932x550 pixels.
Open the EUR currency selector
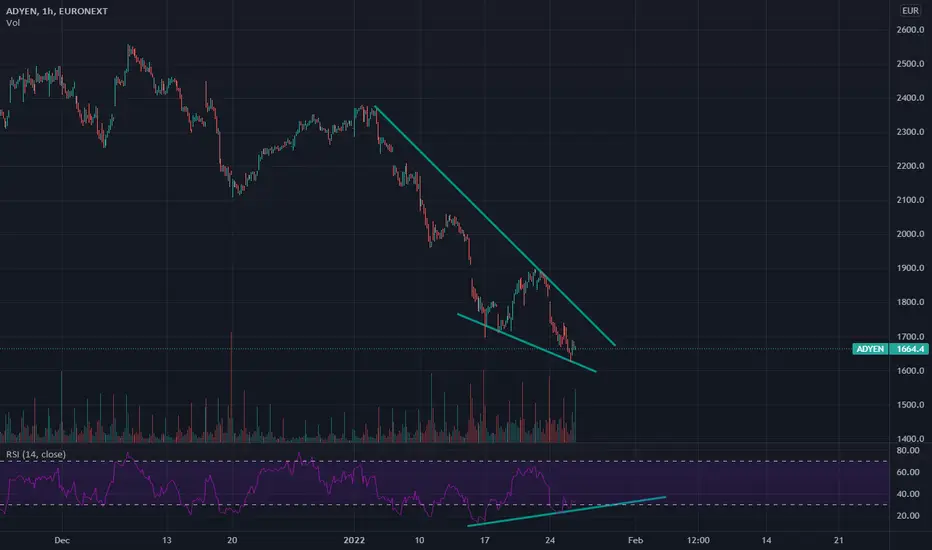pos(910,10)
